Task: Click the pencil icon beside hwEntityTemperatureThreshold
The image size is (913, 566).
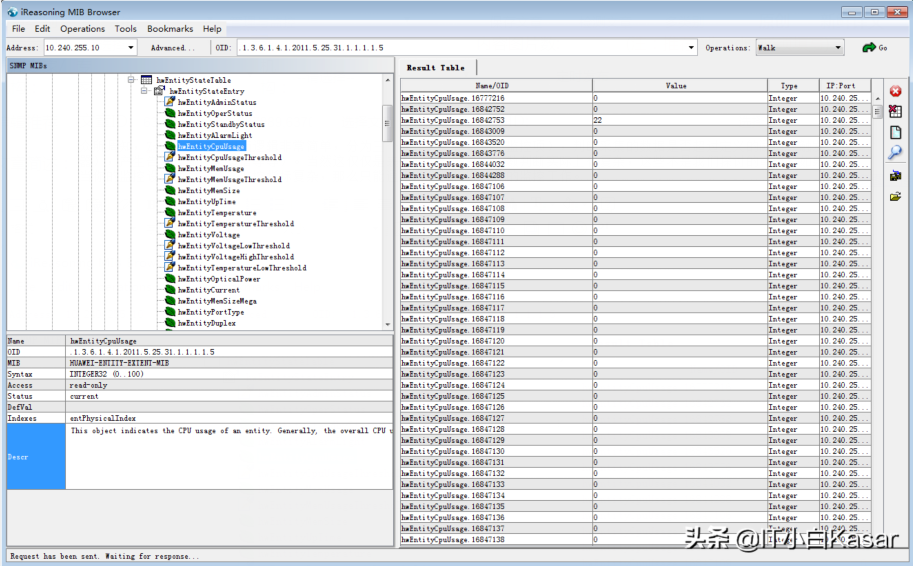Action: [169, 224]
